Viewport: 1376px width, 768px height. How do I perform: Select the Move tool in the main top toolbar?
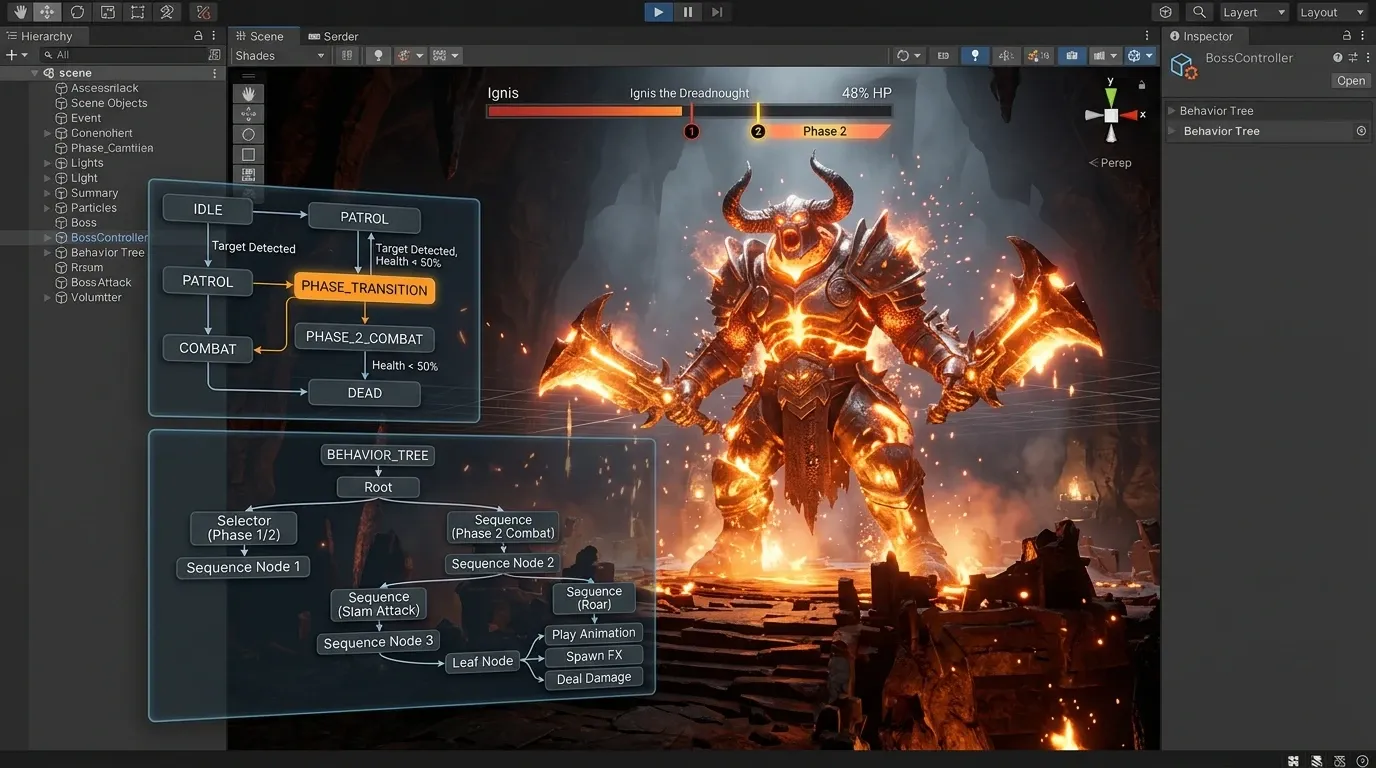[x=47, y=12]
